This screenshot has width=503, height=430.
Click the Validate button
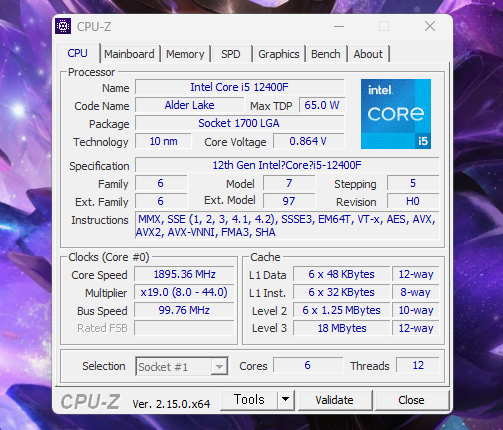click(334, 400)
